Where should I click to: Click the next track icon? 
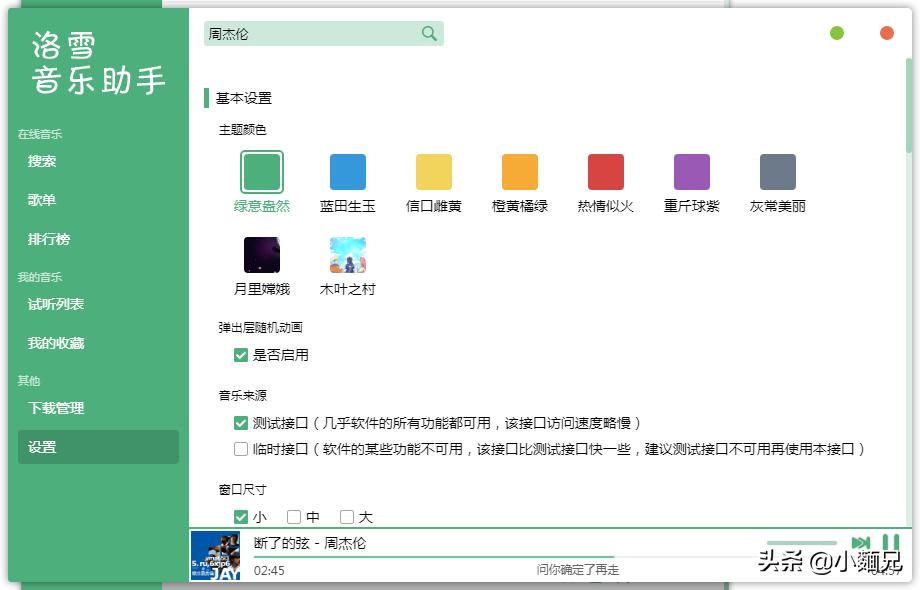862,541
